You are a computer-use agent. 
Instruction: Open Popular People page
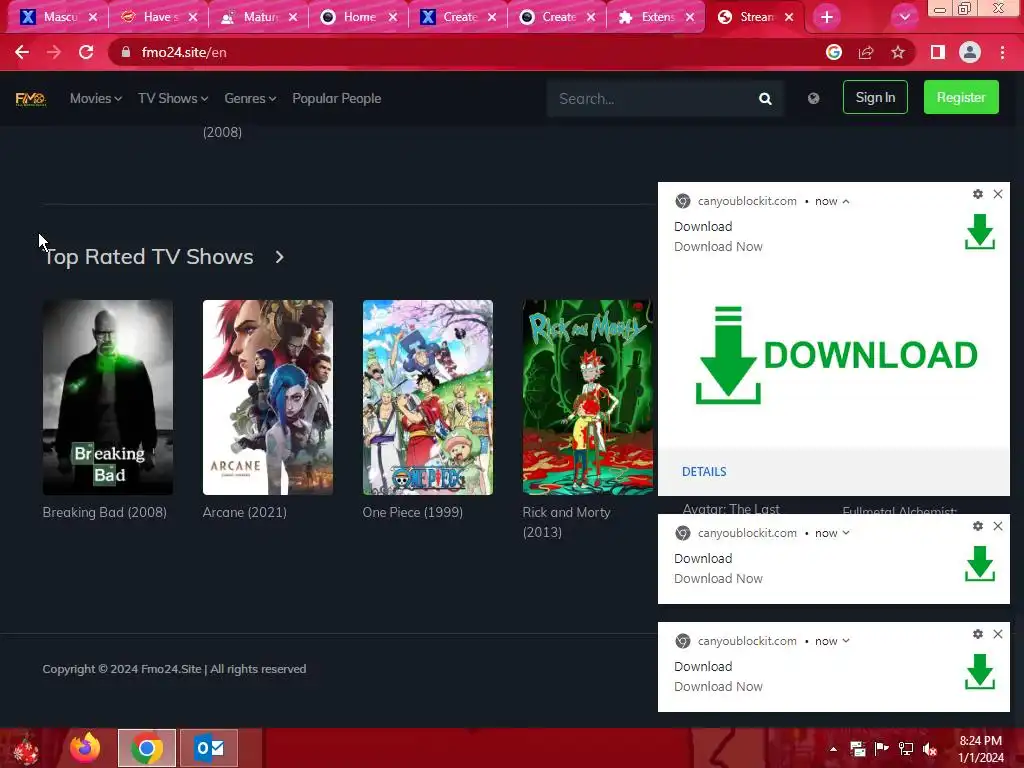tap(336, 99)
